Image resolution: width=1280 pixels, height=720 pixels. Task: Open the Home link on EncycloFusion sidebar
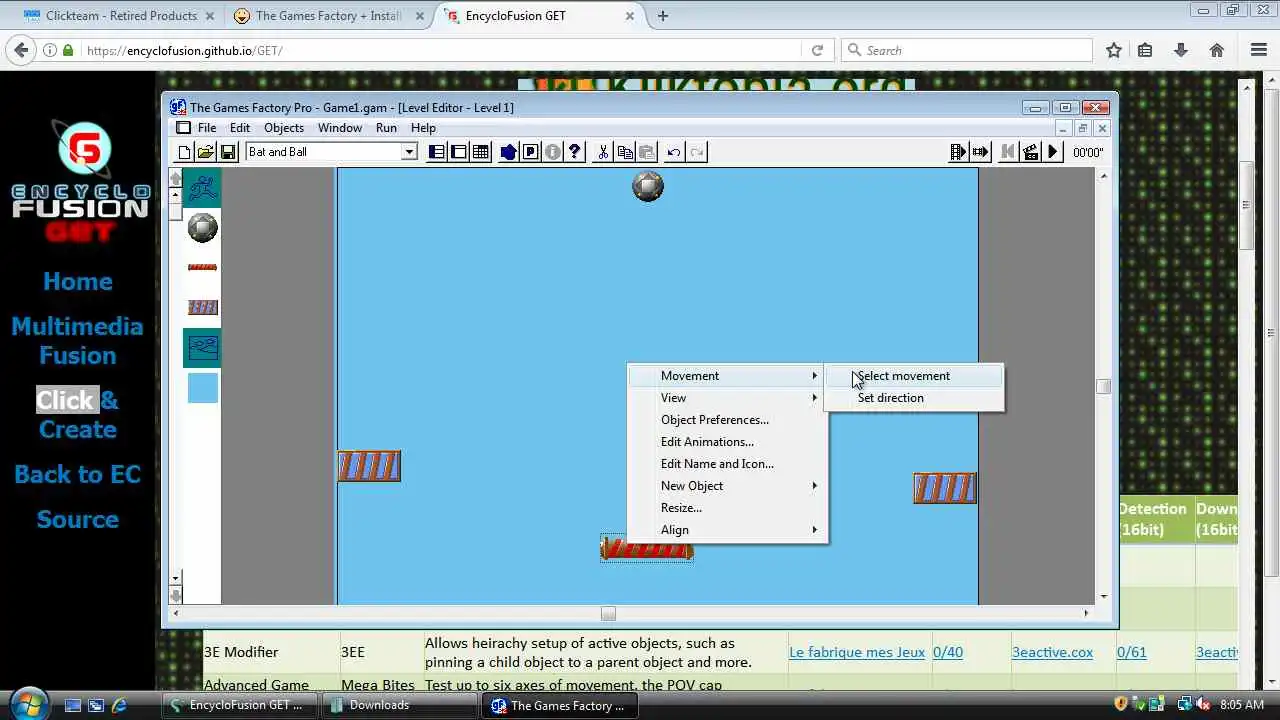pos(78,282)
